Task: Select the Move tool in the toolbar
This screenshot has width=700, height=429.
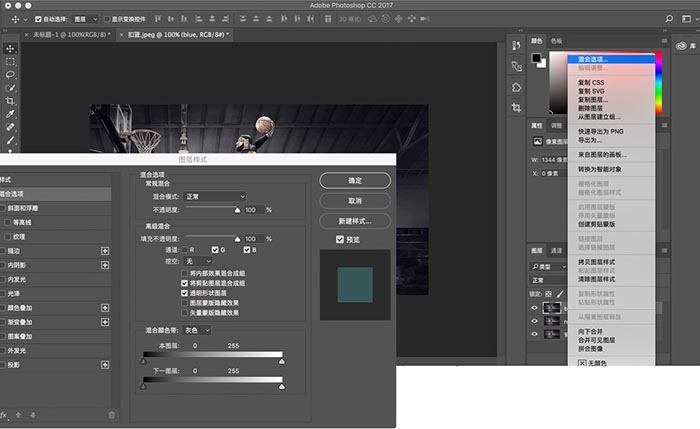Action: pos(10,48)
